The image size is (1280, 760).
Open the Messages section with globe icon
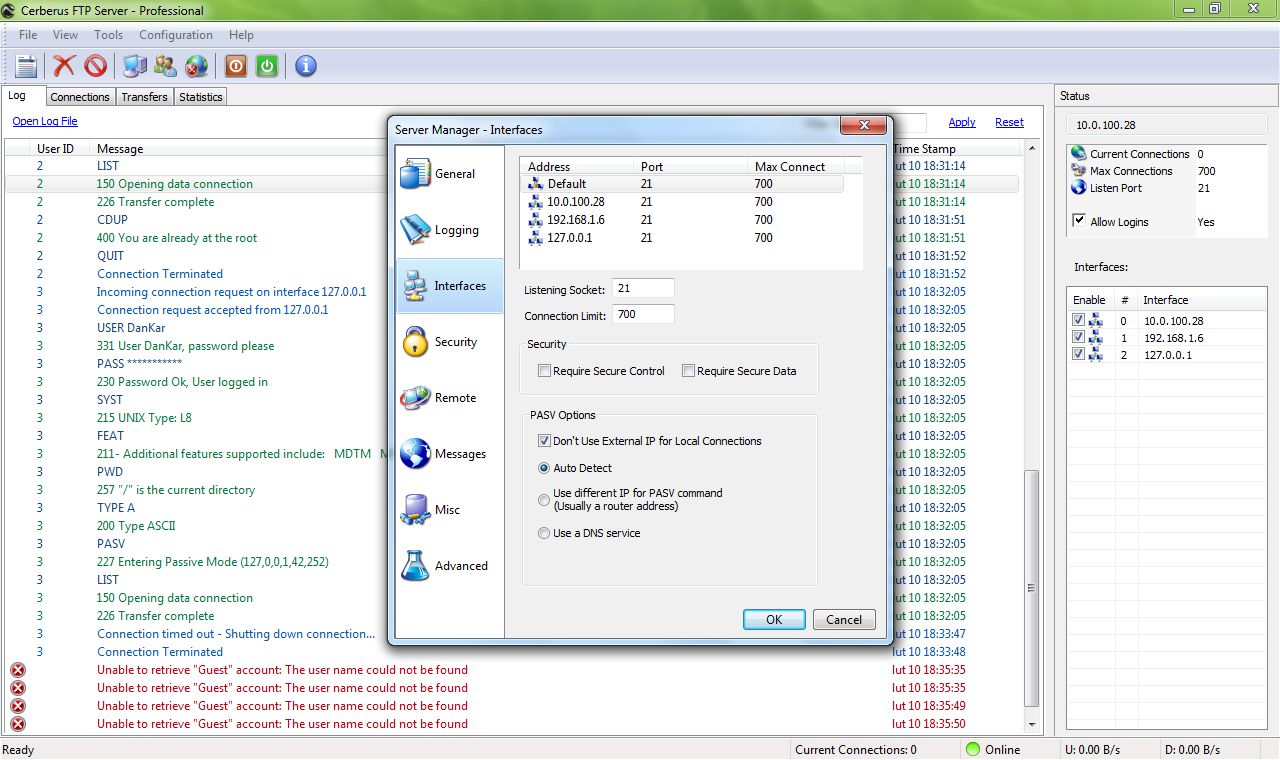pos(449,454)
